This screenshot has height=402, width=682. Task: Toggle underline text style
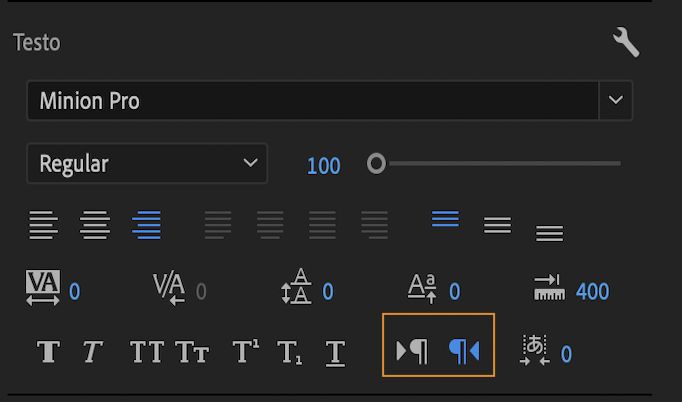click(x=336, y=352)
